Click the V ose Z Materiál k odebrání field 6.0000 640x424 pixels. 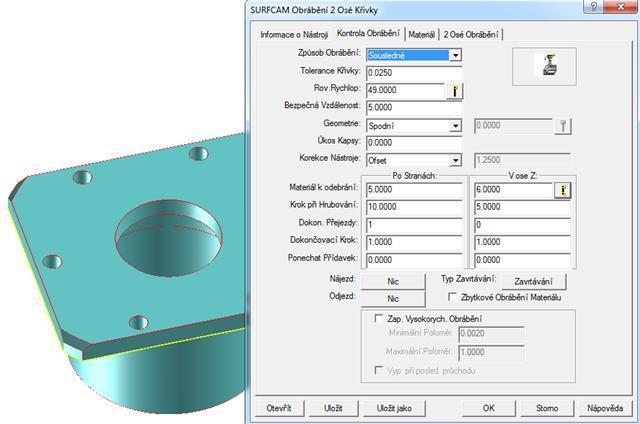click(x=513, y=189)
